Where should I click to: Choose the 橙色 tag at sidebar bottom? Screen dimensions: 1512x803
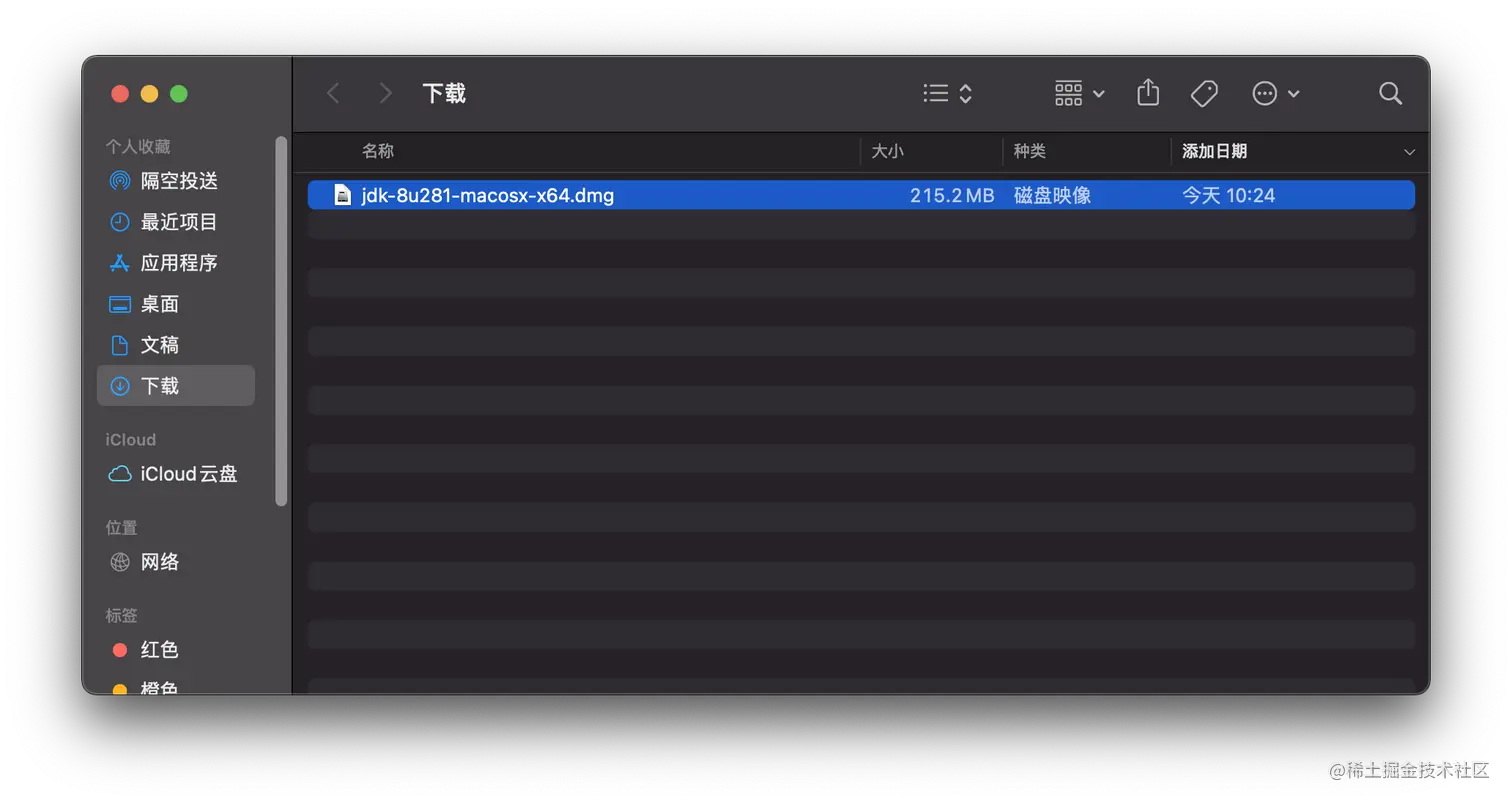(175, 687)
